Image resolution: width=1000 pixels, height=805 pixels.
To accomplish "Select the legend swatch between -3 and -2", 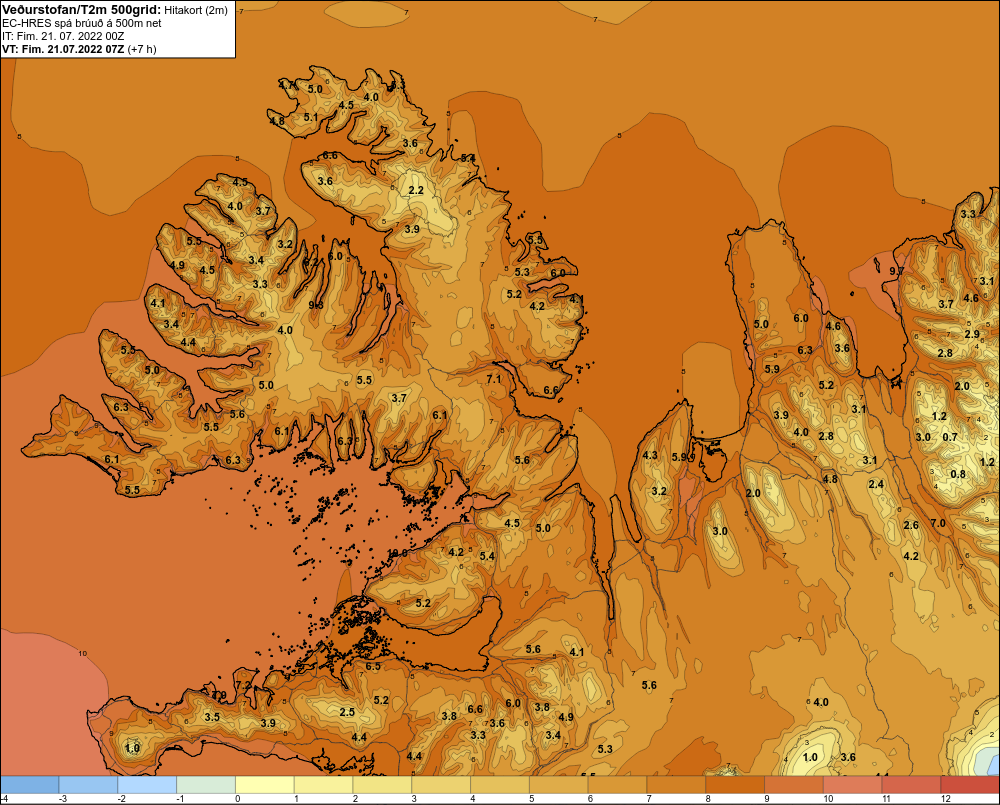I will click(x=88, y=785).
